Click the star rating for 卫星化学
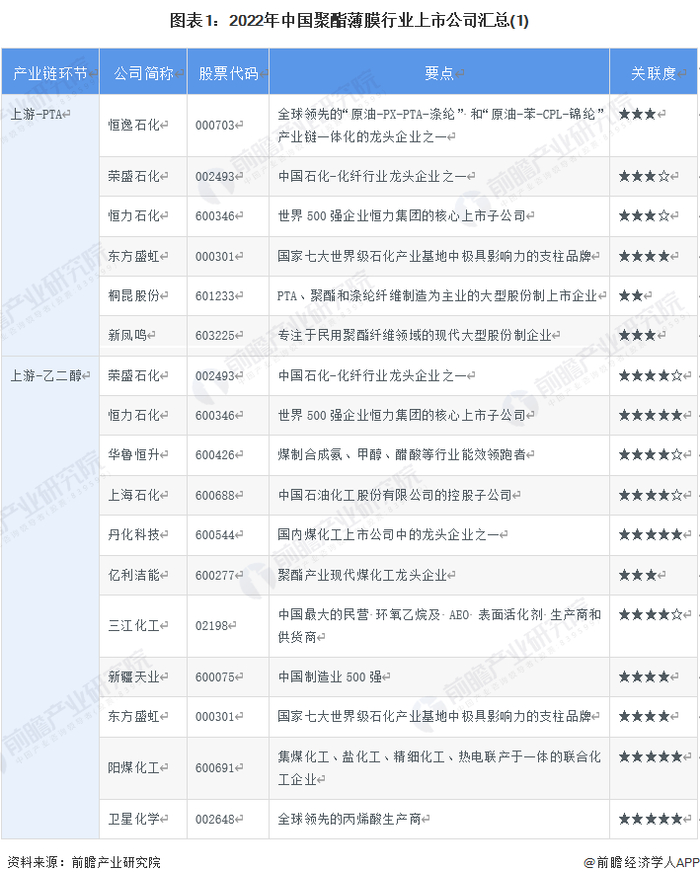The image size is (700, 883). tap(651, 819)
